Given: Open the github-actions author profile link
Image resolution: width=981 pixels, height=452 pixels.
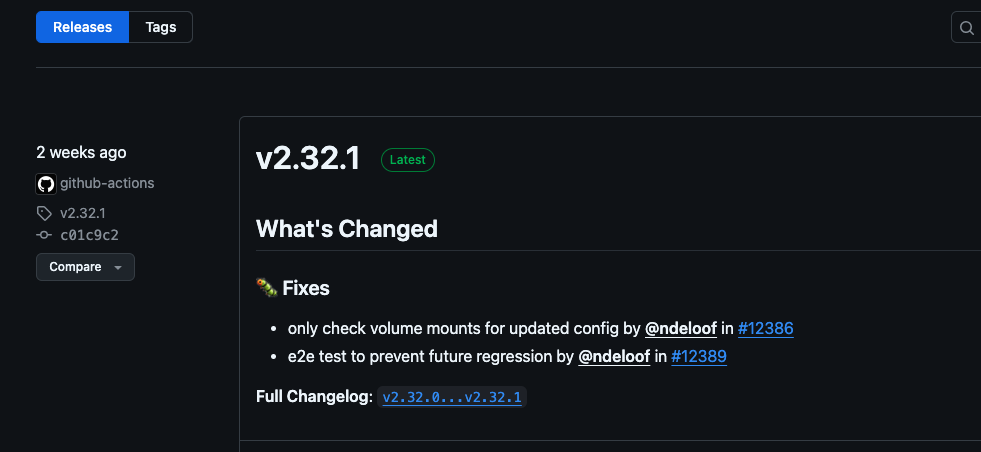Looking at the screenshot, I should [107, 183].
